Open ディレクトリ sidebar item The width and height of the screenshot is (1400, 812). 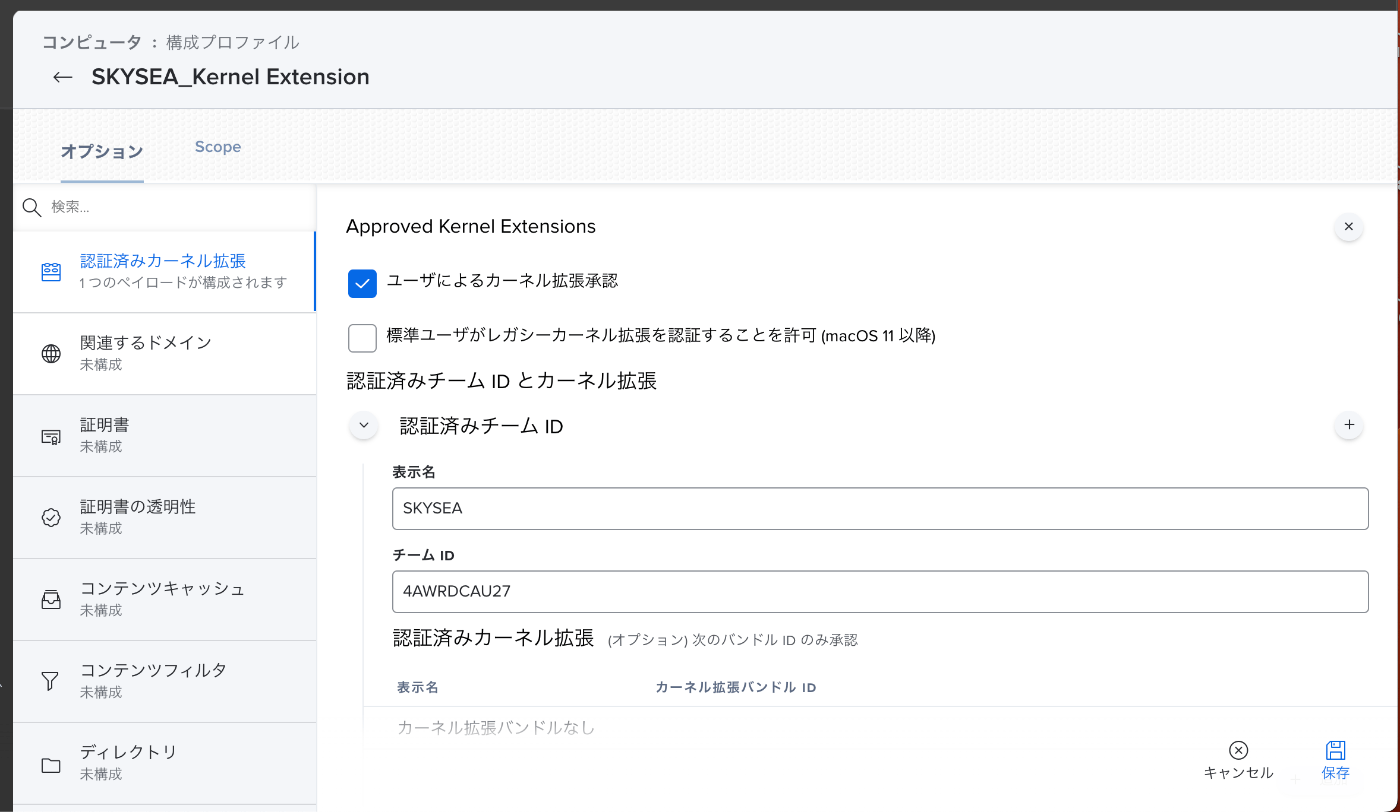164,764
